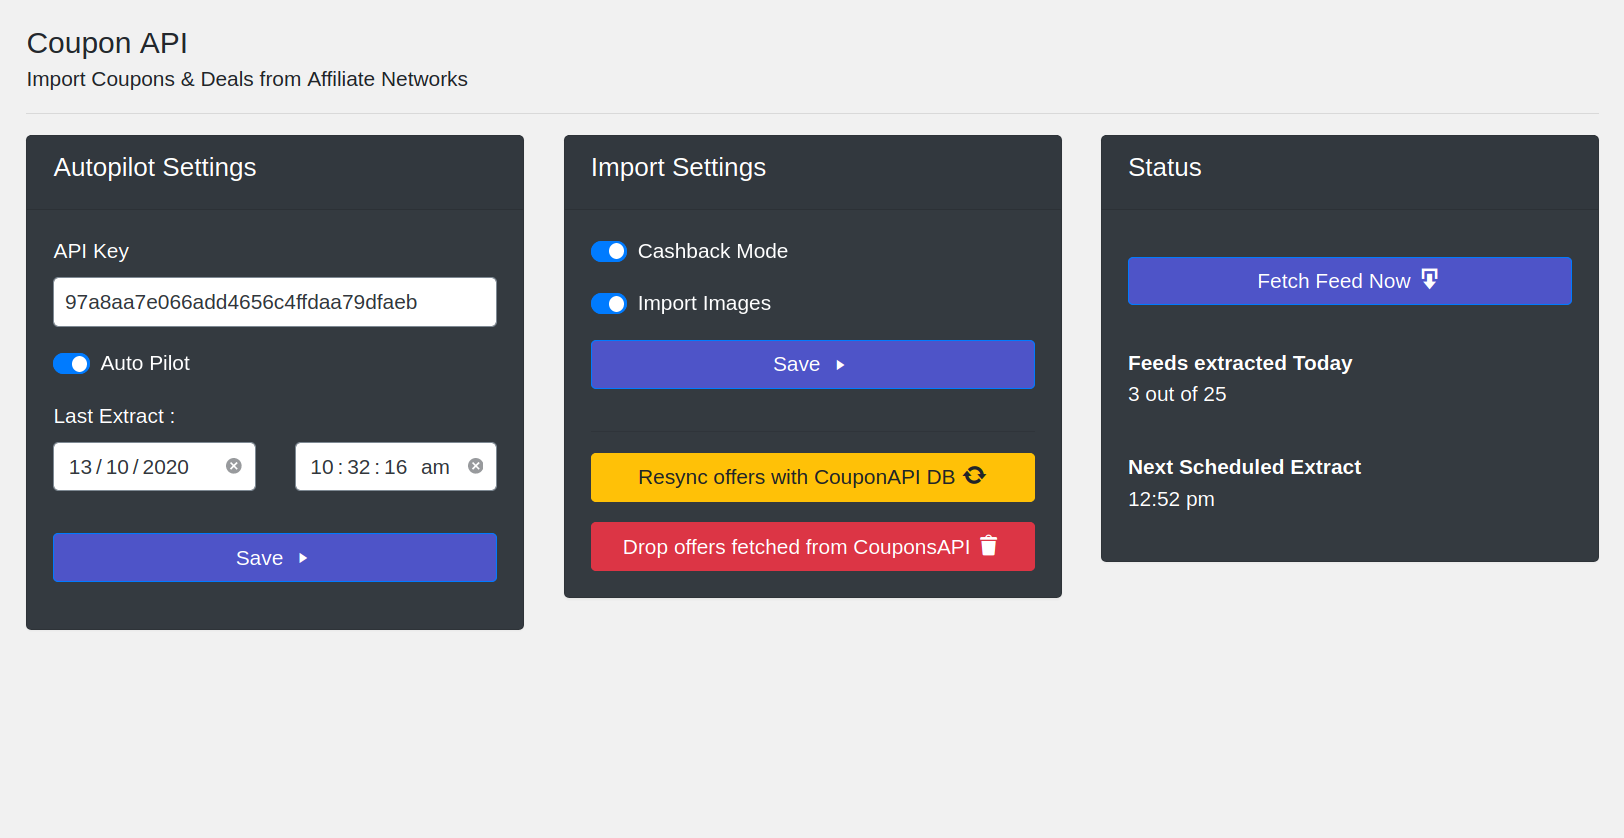Click the refresh icon on Resync button
Screen dimensions: 1624x838
tap(975, 476)
